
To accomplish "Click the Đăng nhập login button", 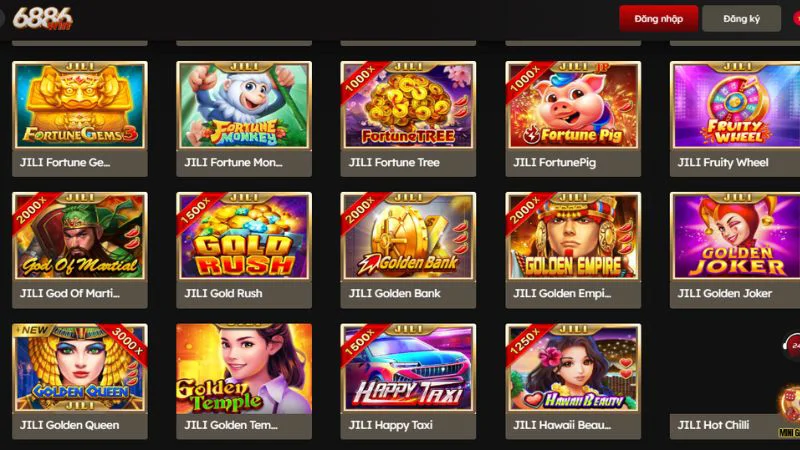I will 658,19.
